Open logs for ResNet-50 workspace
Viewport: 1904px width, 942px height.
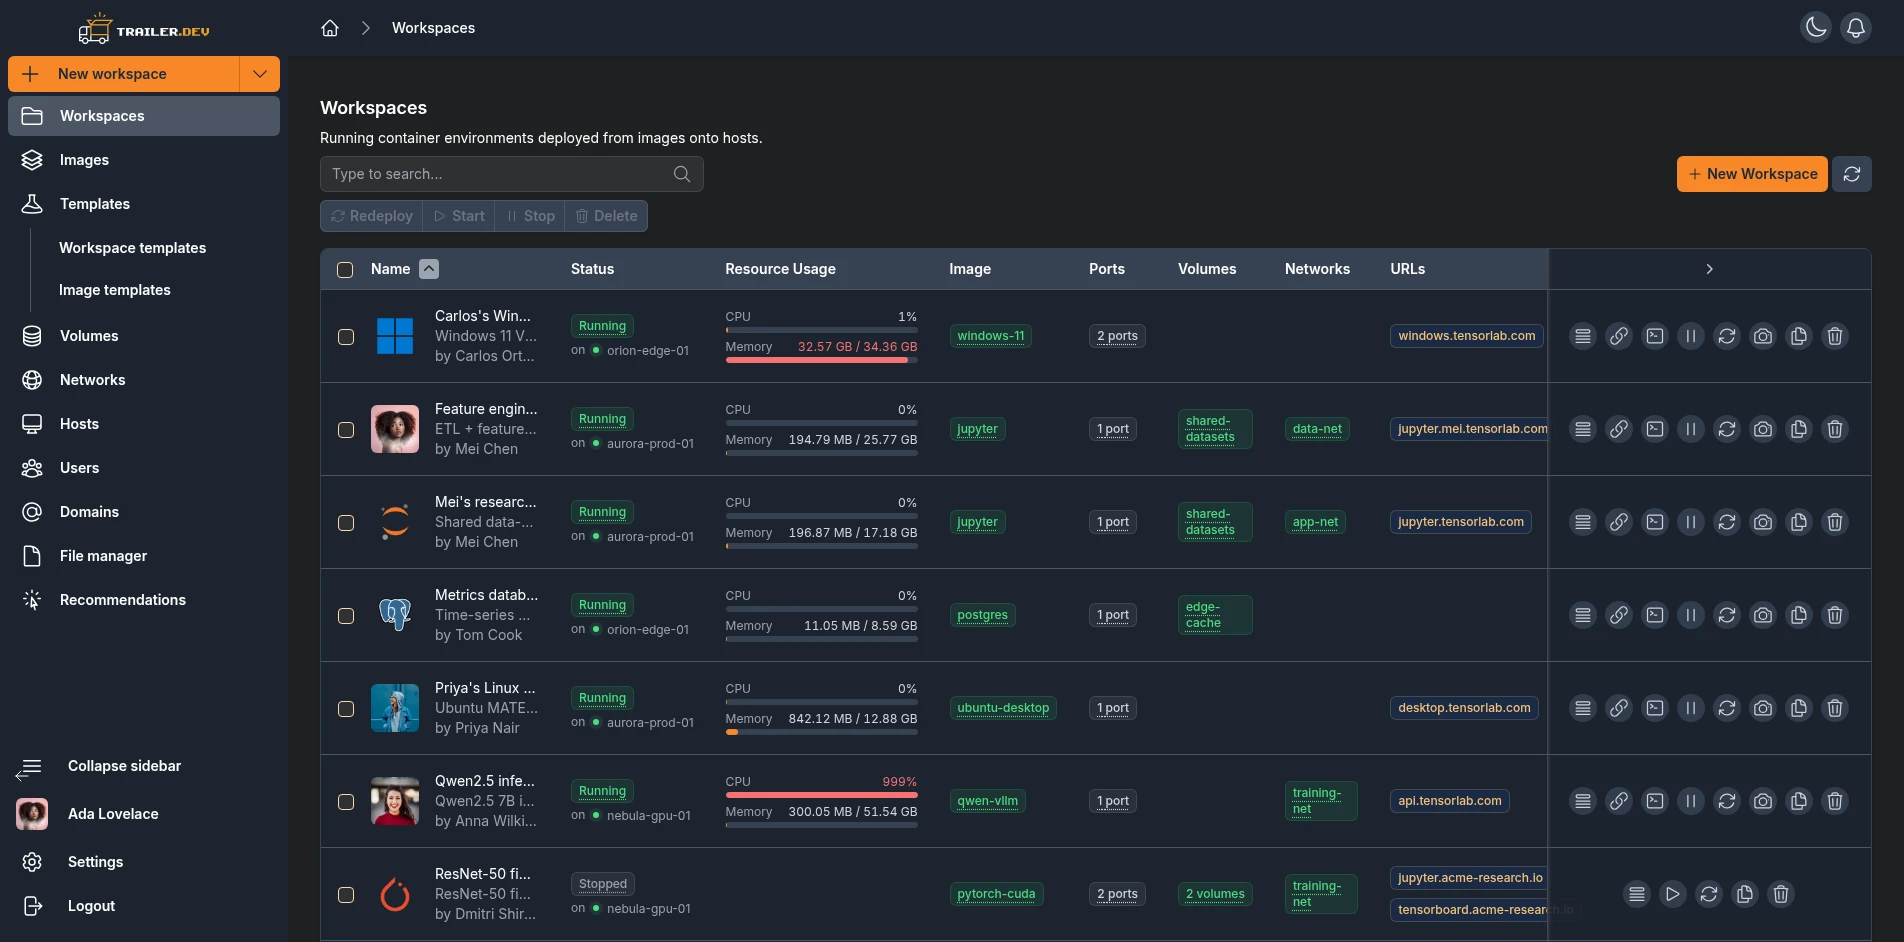(x=1636, y=894)
